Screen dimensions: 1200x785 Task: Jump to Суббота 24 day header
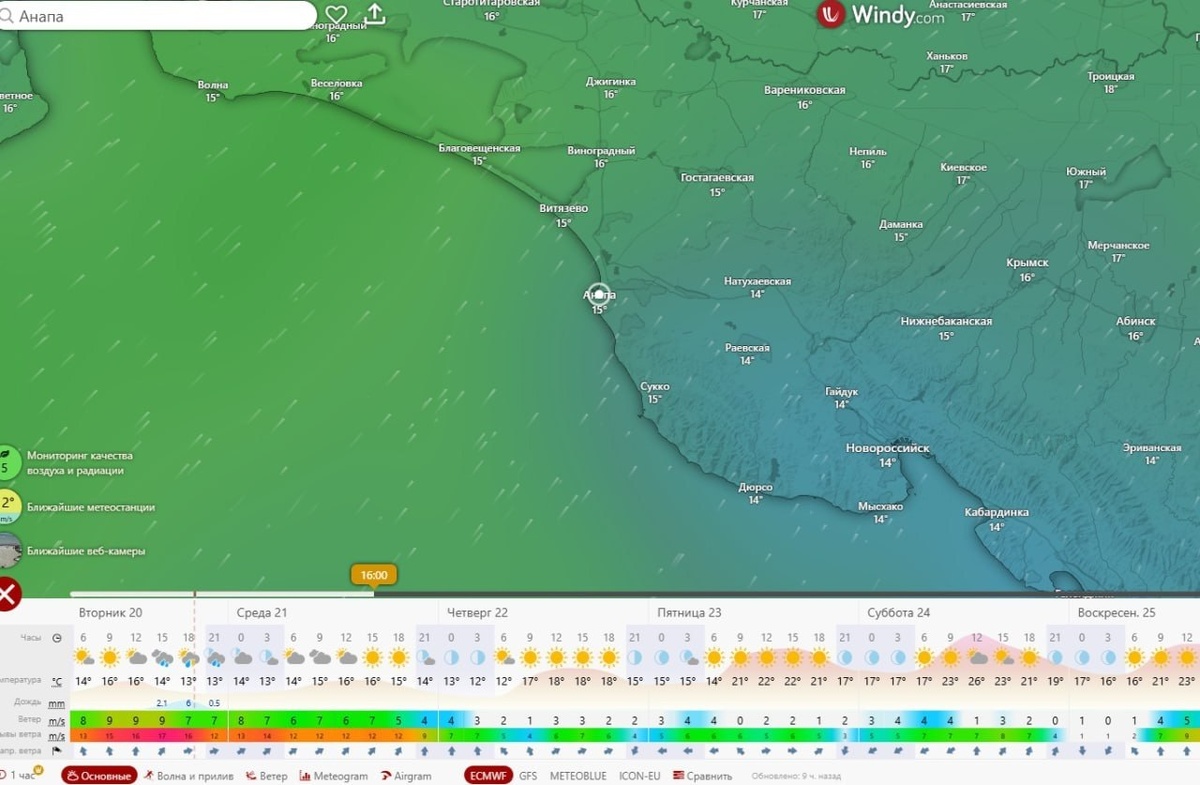(899, 612)
